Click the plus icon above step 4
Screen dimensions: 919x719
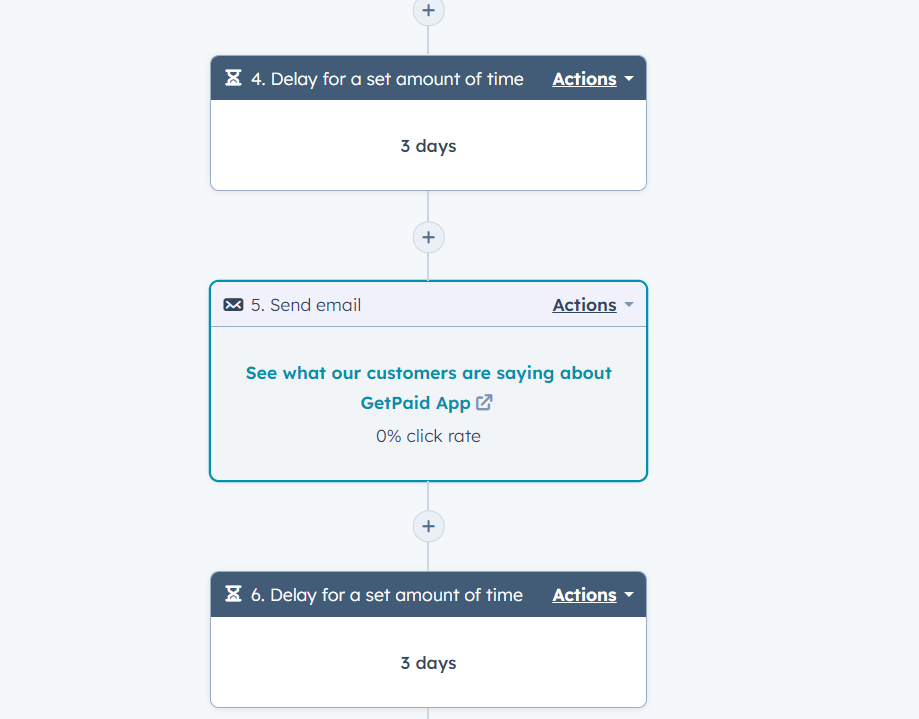(428, 11)
